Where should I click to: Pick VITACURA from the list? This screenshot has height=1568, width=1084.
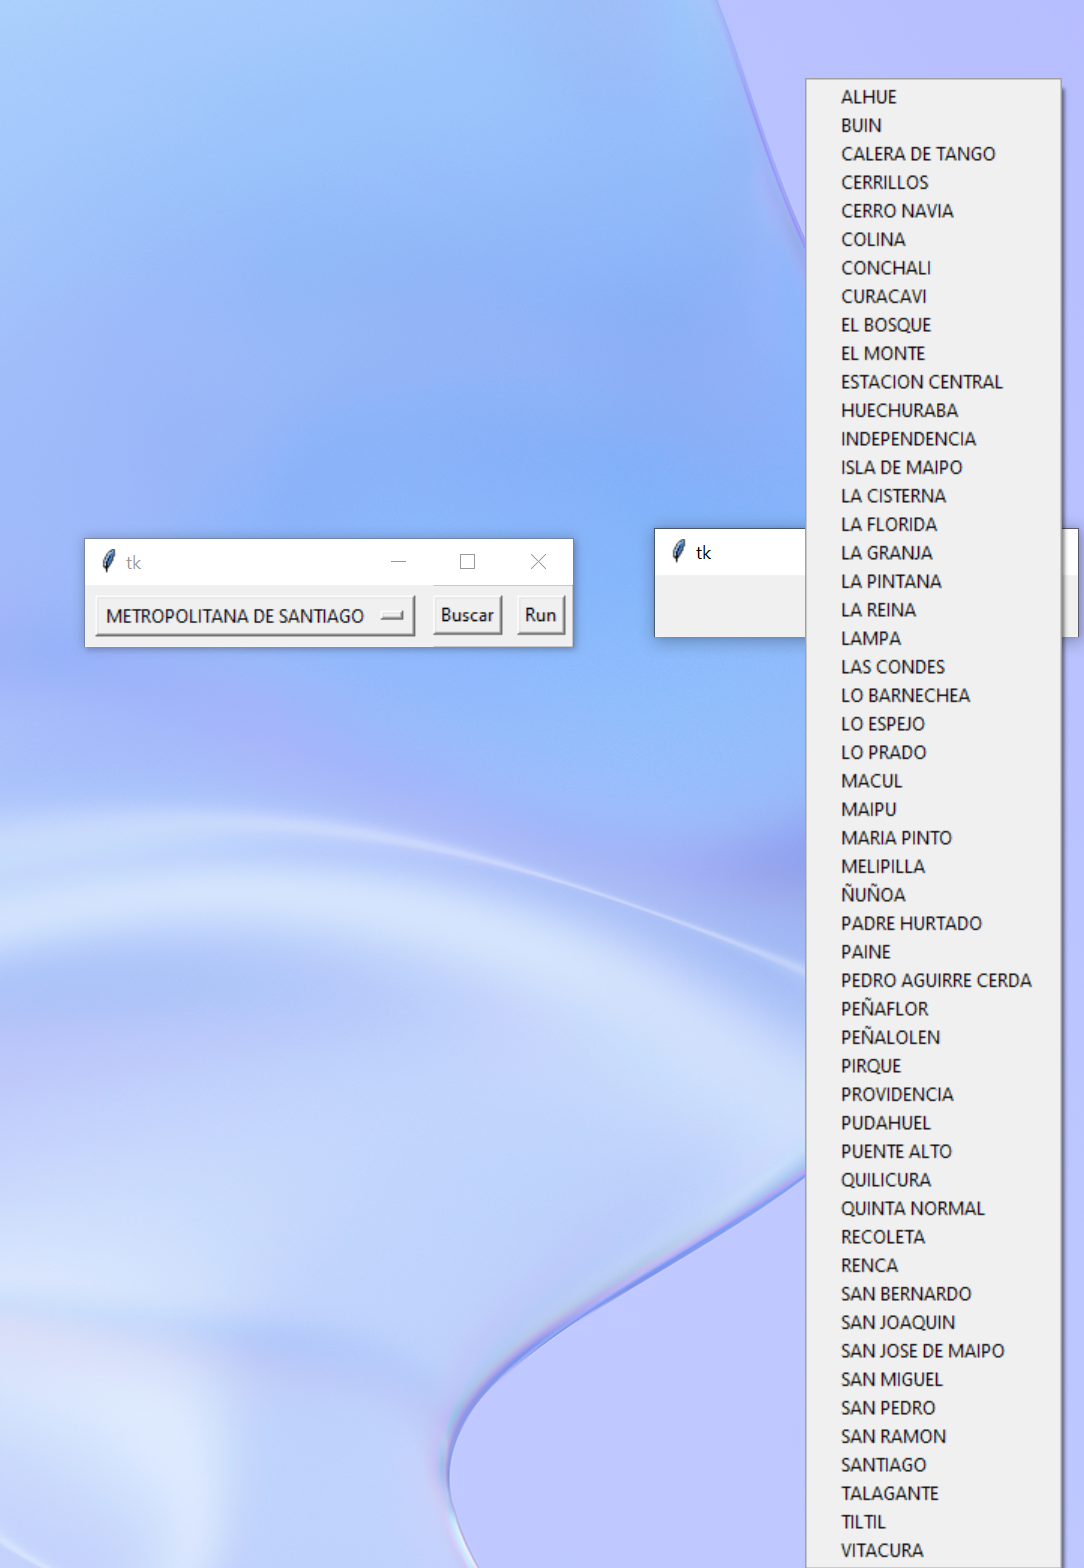[x=933, y=1550]
